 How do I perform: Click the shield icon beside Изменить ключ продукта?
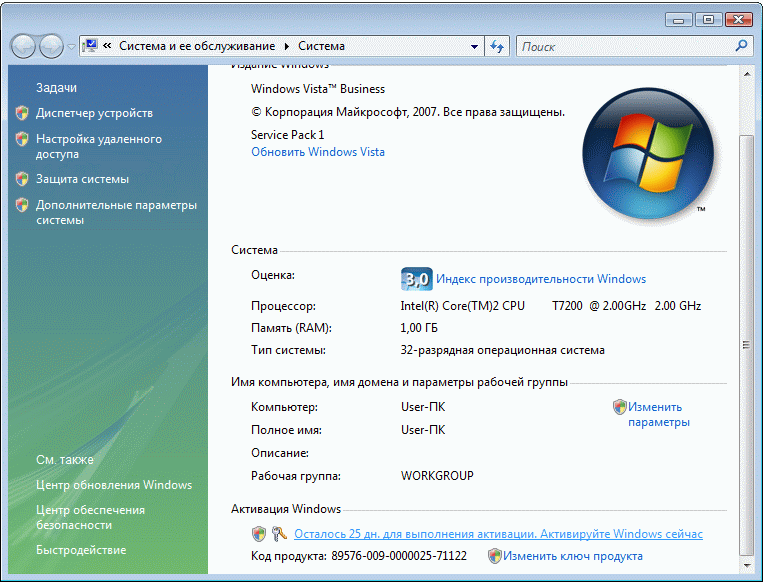[494, 556]
